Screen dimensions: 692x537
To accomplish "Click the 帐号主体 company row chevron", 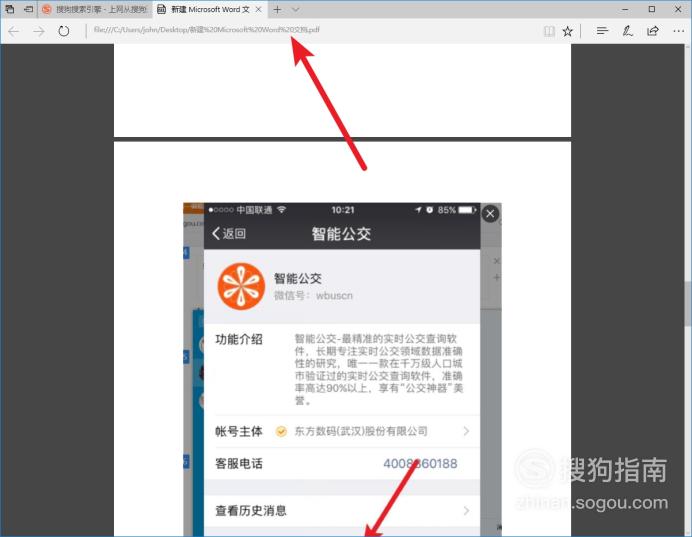I will pyautogui.click(x=466, y=431).
